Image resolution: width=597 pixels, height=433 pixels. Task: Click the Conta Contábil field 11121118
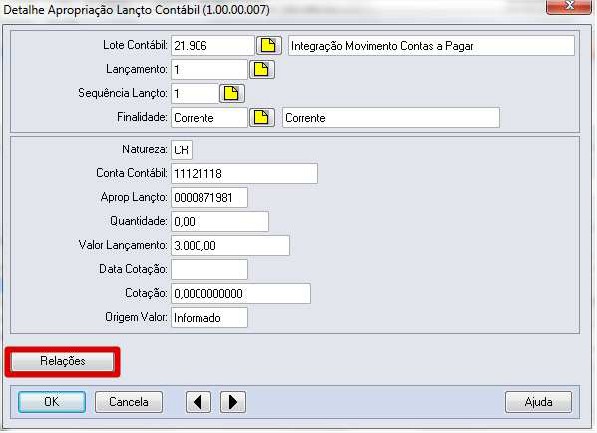[x=244, y=174]
